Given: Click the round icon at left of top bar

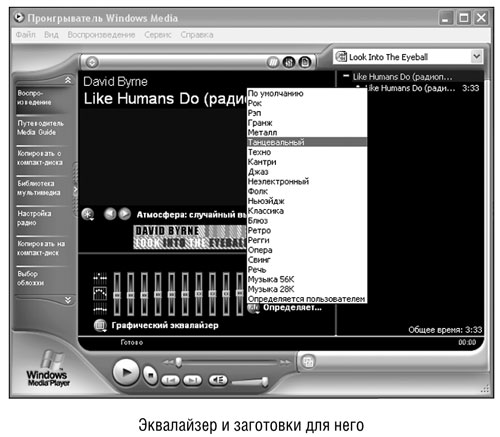Looking at the screenshot, I should (x=92, y=62).
